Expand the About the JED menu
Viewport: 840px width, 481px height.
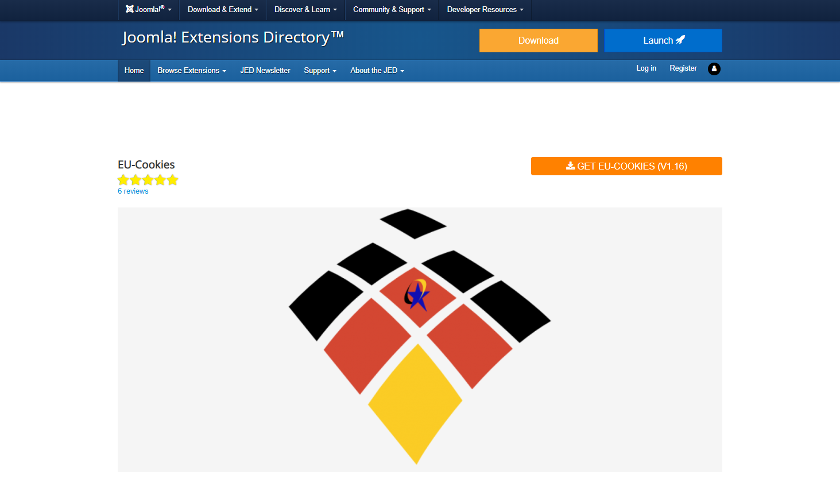377,71
